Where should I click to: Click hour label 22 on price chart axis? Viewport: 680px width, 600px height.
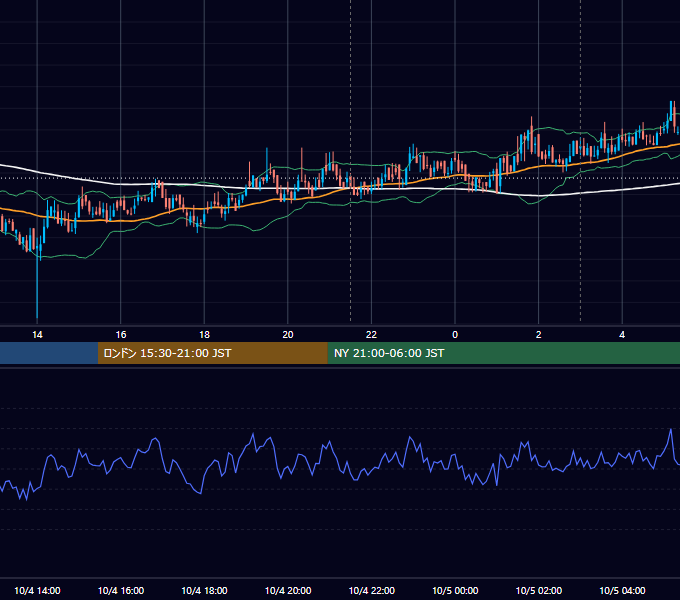[x=372, y=335]
